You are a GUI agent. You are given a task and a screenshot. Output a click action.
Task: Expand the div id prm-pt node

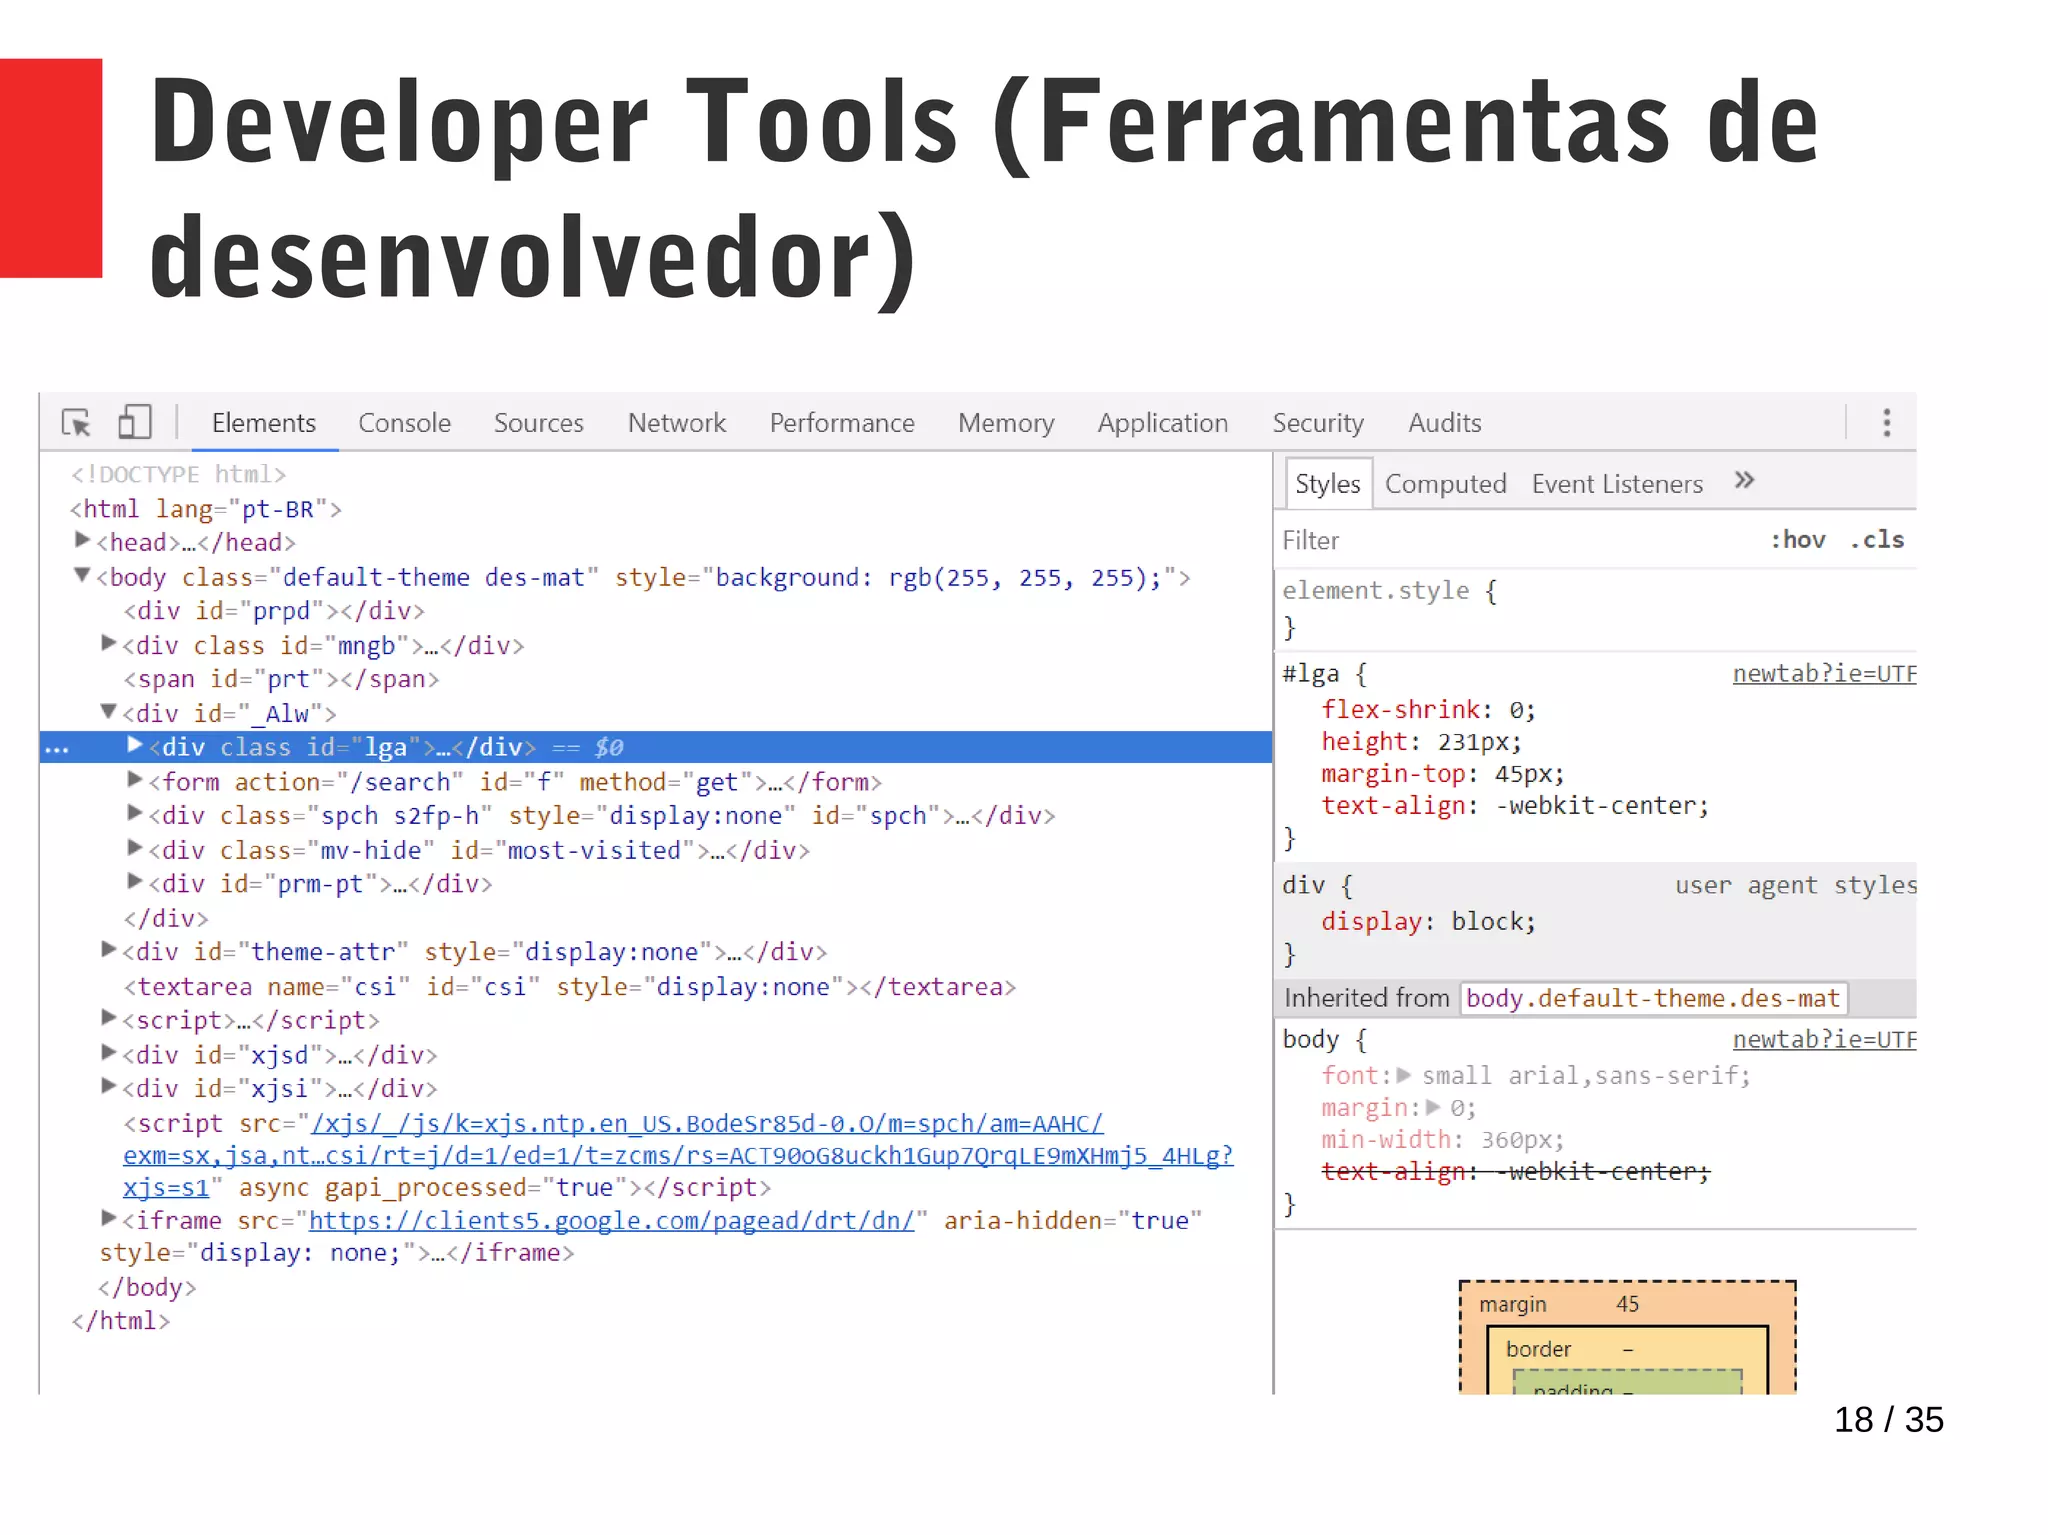point(135,882)
